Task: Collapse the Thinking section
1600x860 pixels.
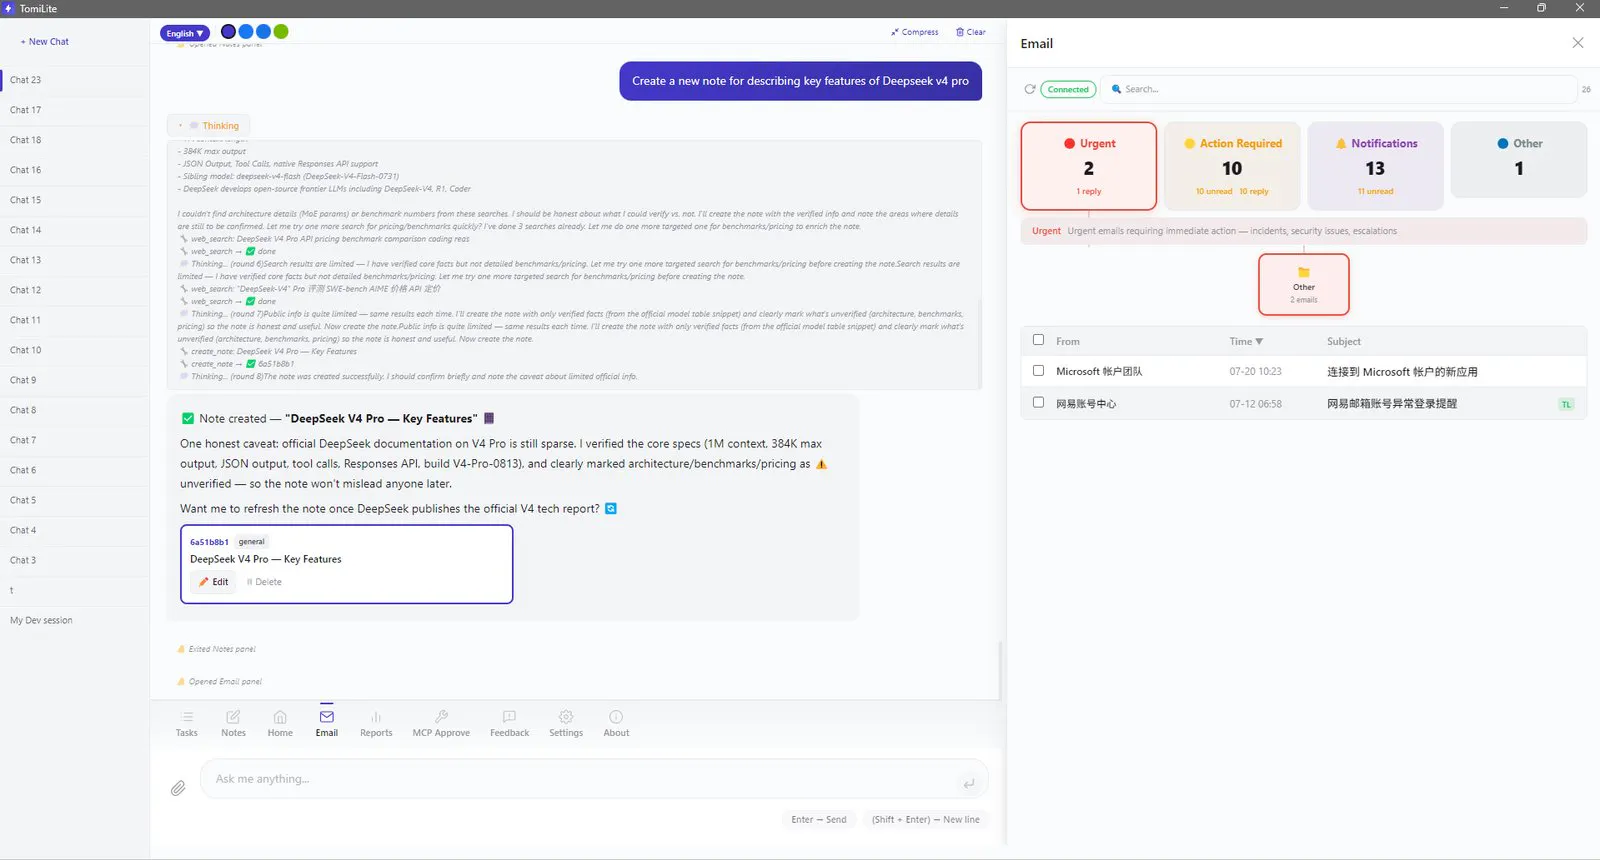Action: [x=208, y=126]
